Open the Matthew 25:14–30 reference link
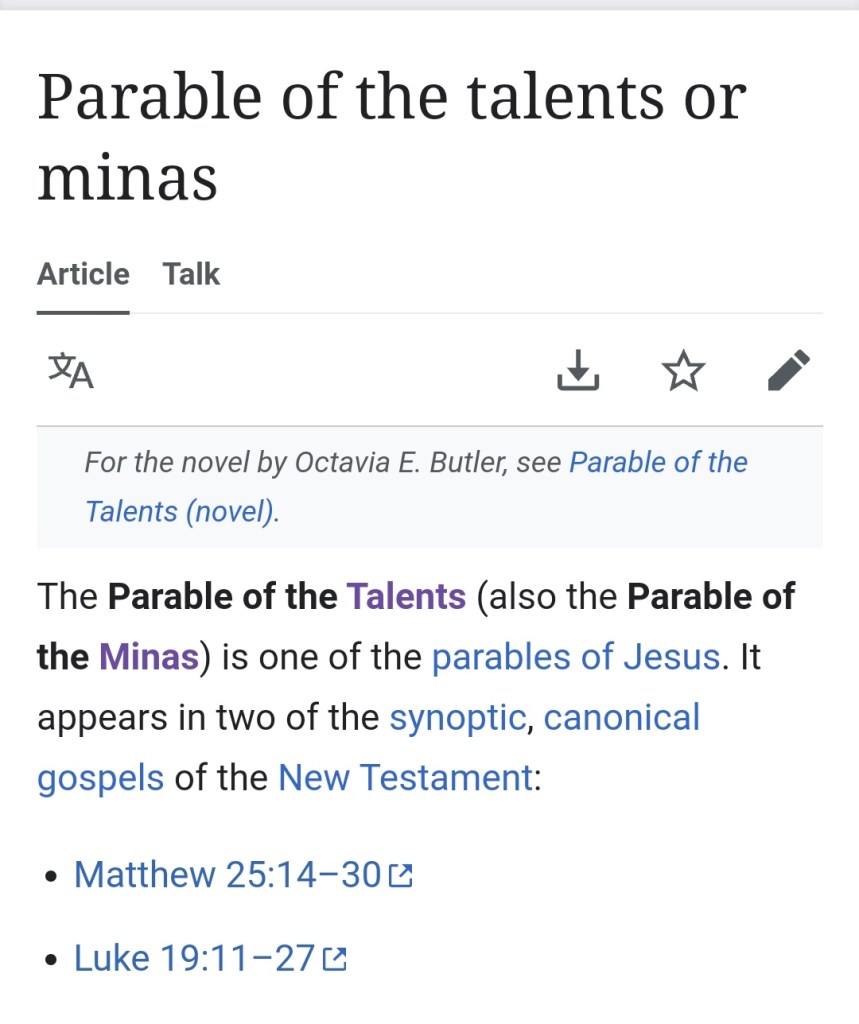 (227, 875)
